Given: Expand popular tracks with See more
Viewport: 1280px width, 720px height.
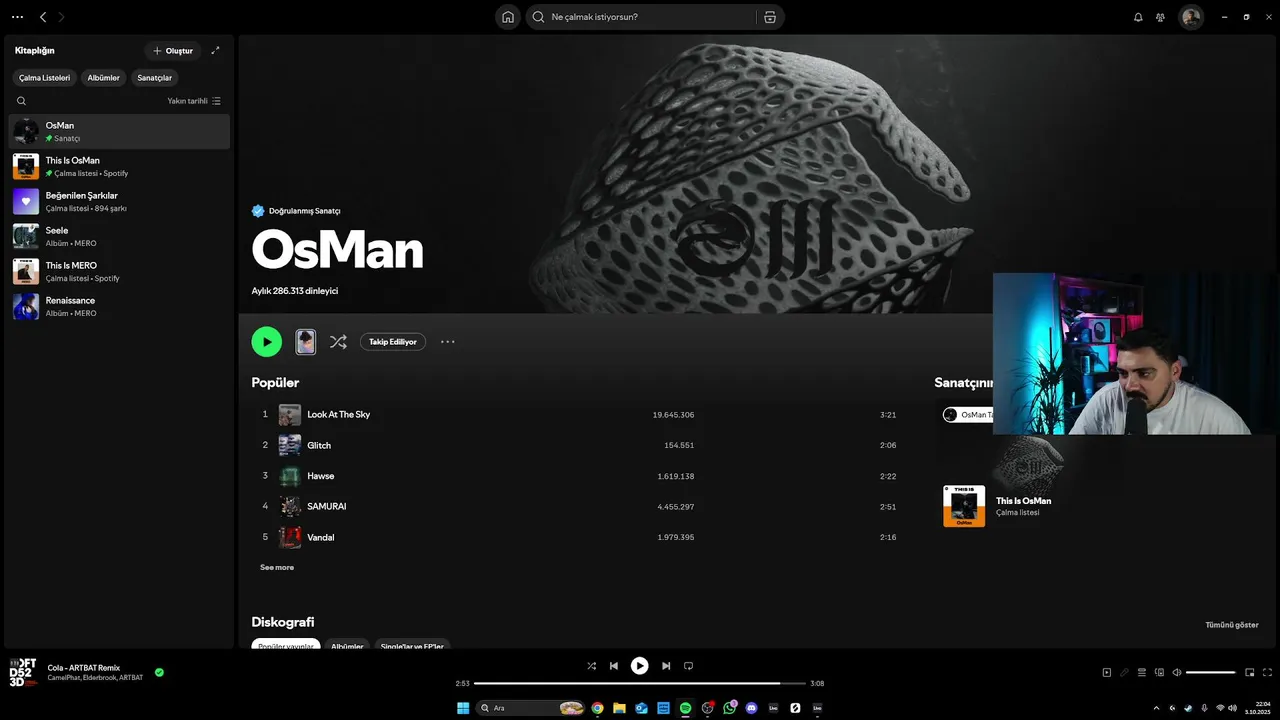Looking at the screenshot, I should point(277,567).
